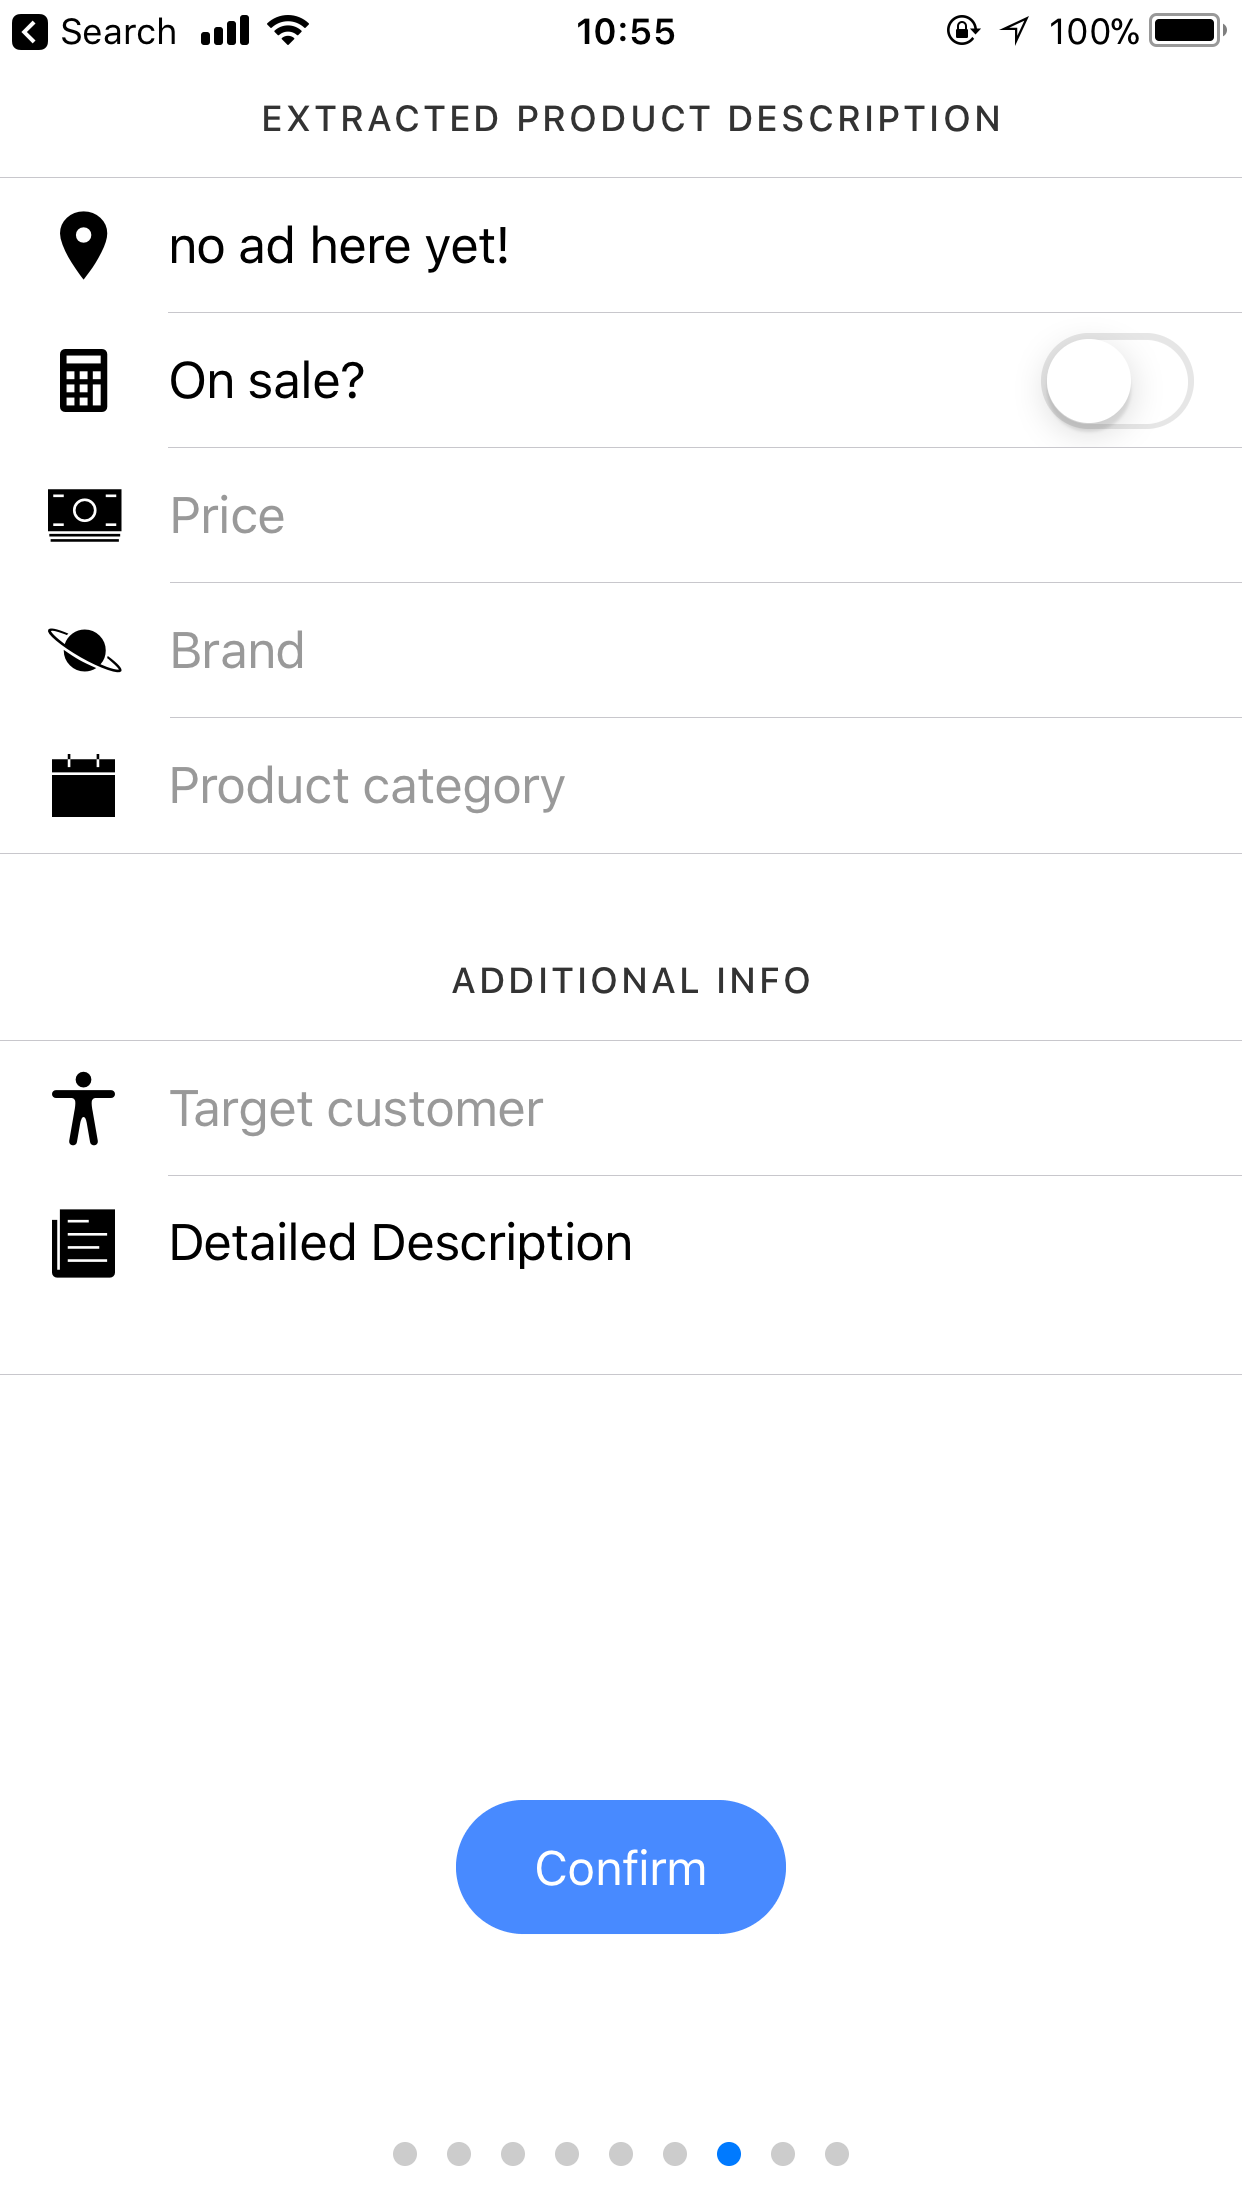The image size is (1242, 2208).
Task: Tap the cash bill icon for Price
Action: (85, 515)
